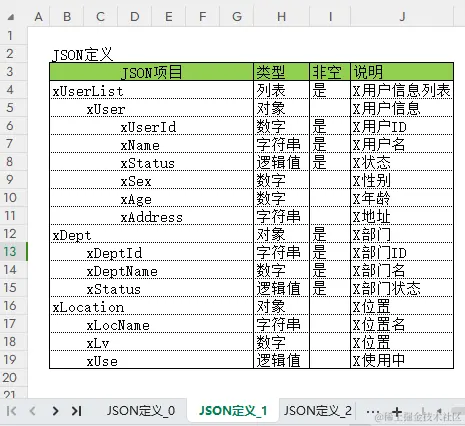The width and height of the screenshot is (465, 426).
Task: Select the xDeptId cell
Action: [151, 252]
